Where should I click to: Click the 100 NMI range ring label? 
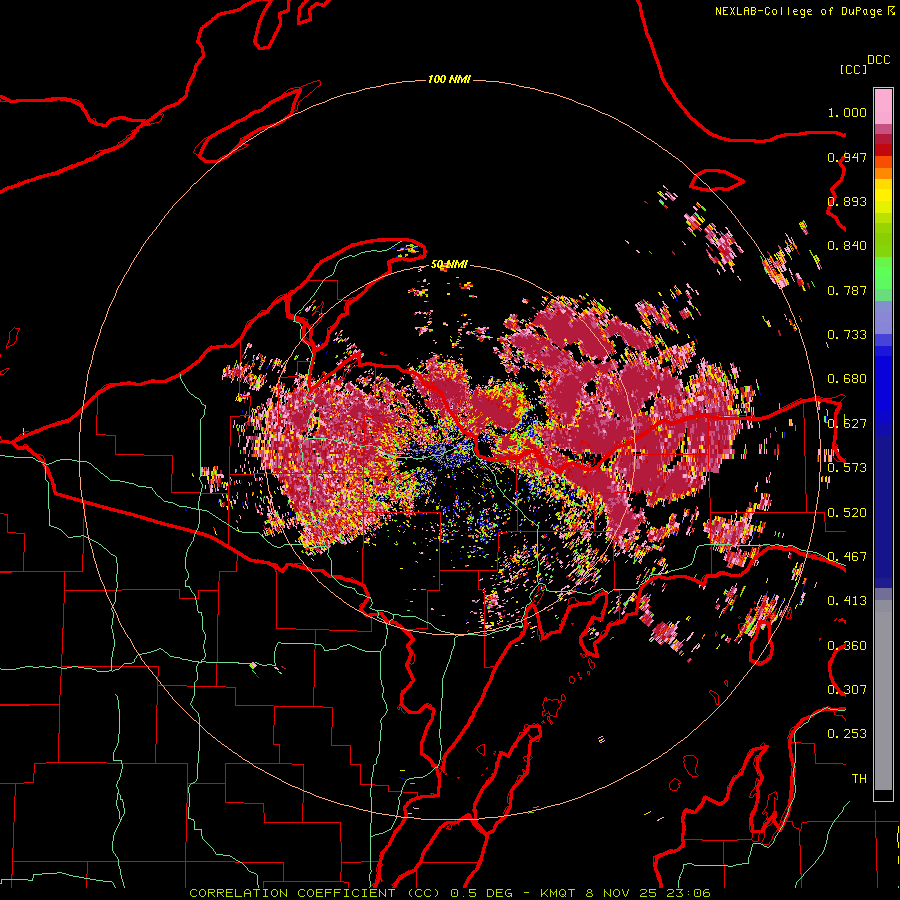(449, 79)
